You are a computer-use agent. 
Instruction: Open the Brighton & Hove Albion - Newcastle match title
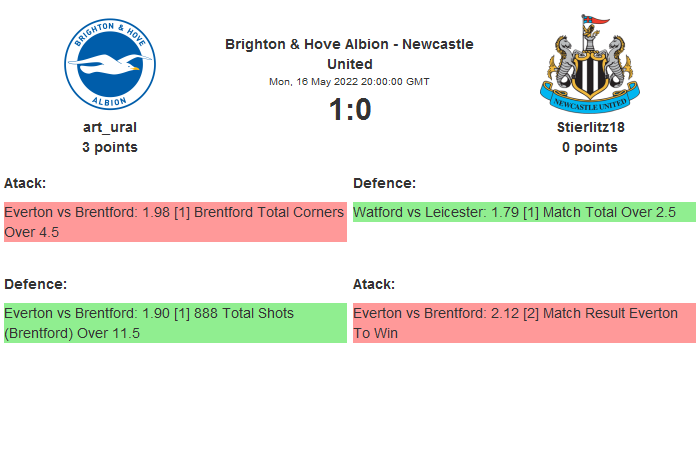(x=349, y=53)
